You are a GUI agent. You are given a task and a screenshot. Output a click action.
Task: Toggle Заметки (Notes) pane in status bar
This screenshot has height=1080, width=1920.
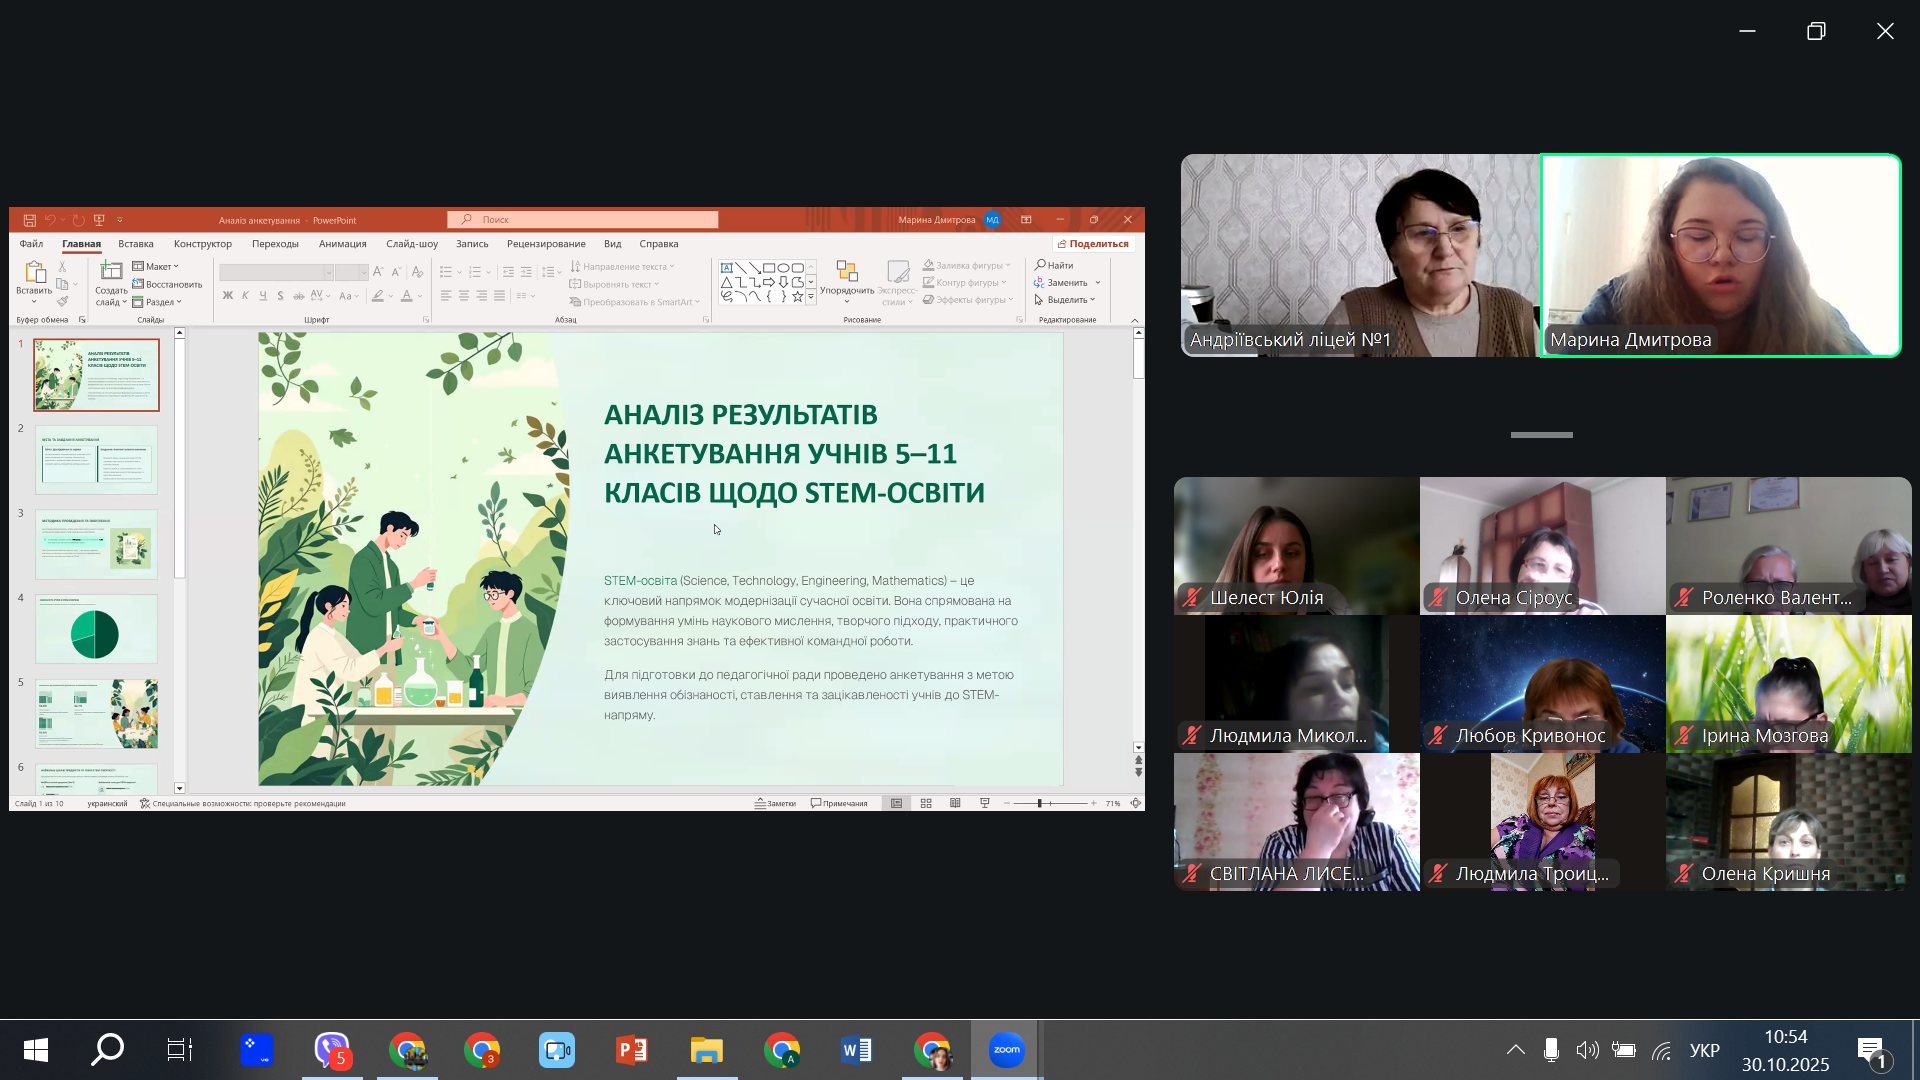pos(775,803)
